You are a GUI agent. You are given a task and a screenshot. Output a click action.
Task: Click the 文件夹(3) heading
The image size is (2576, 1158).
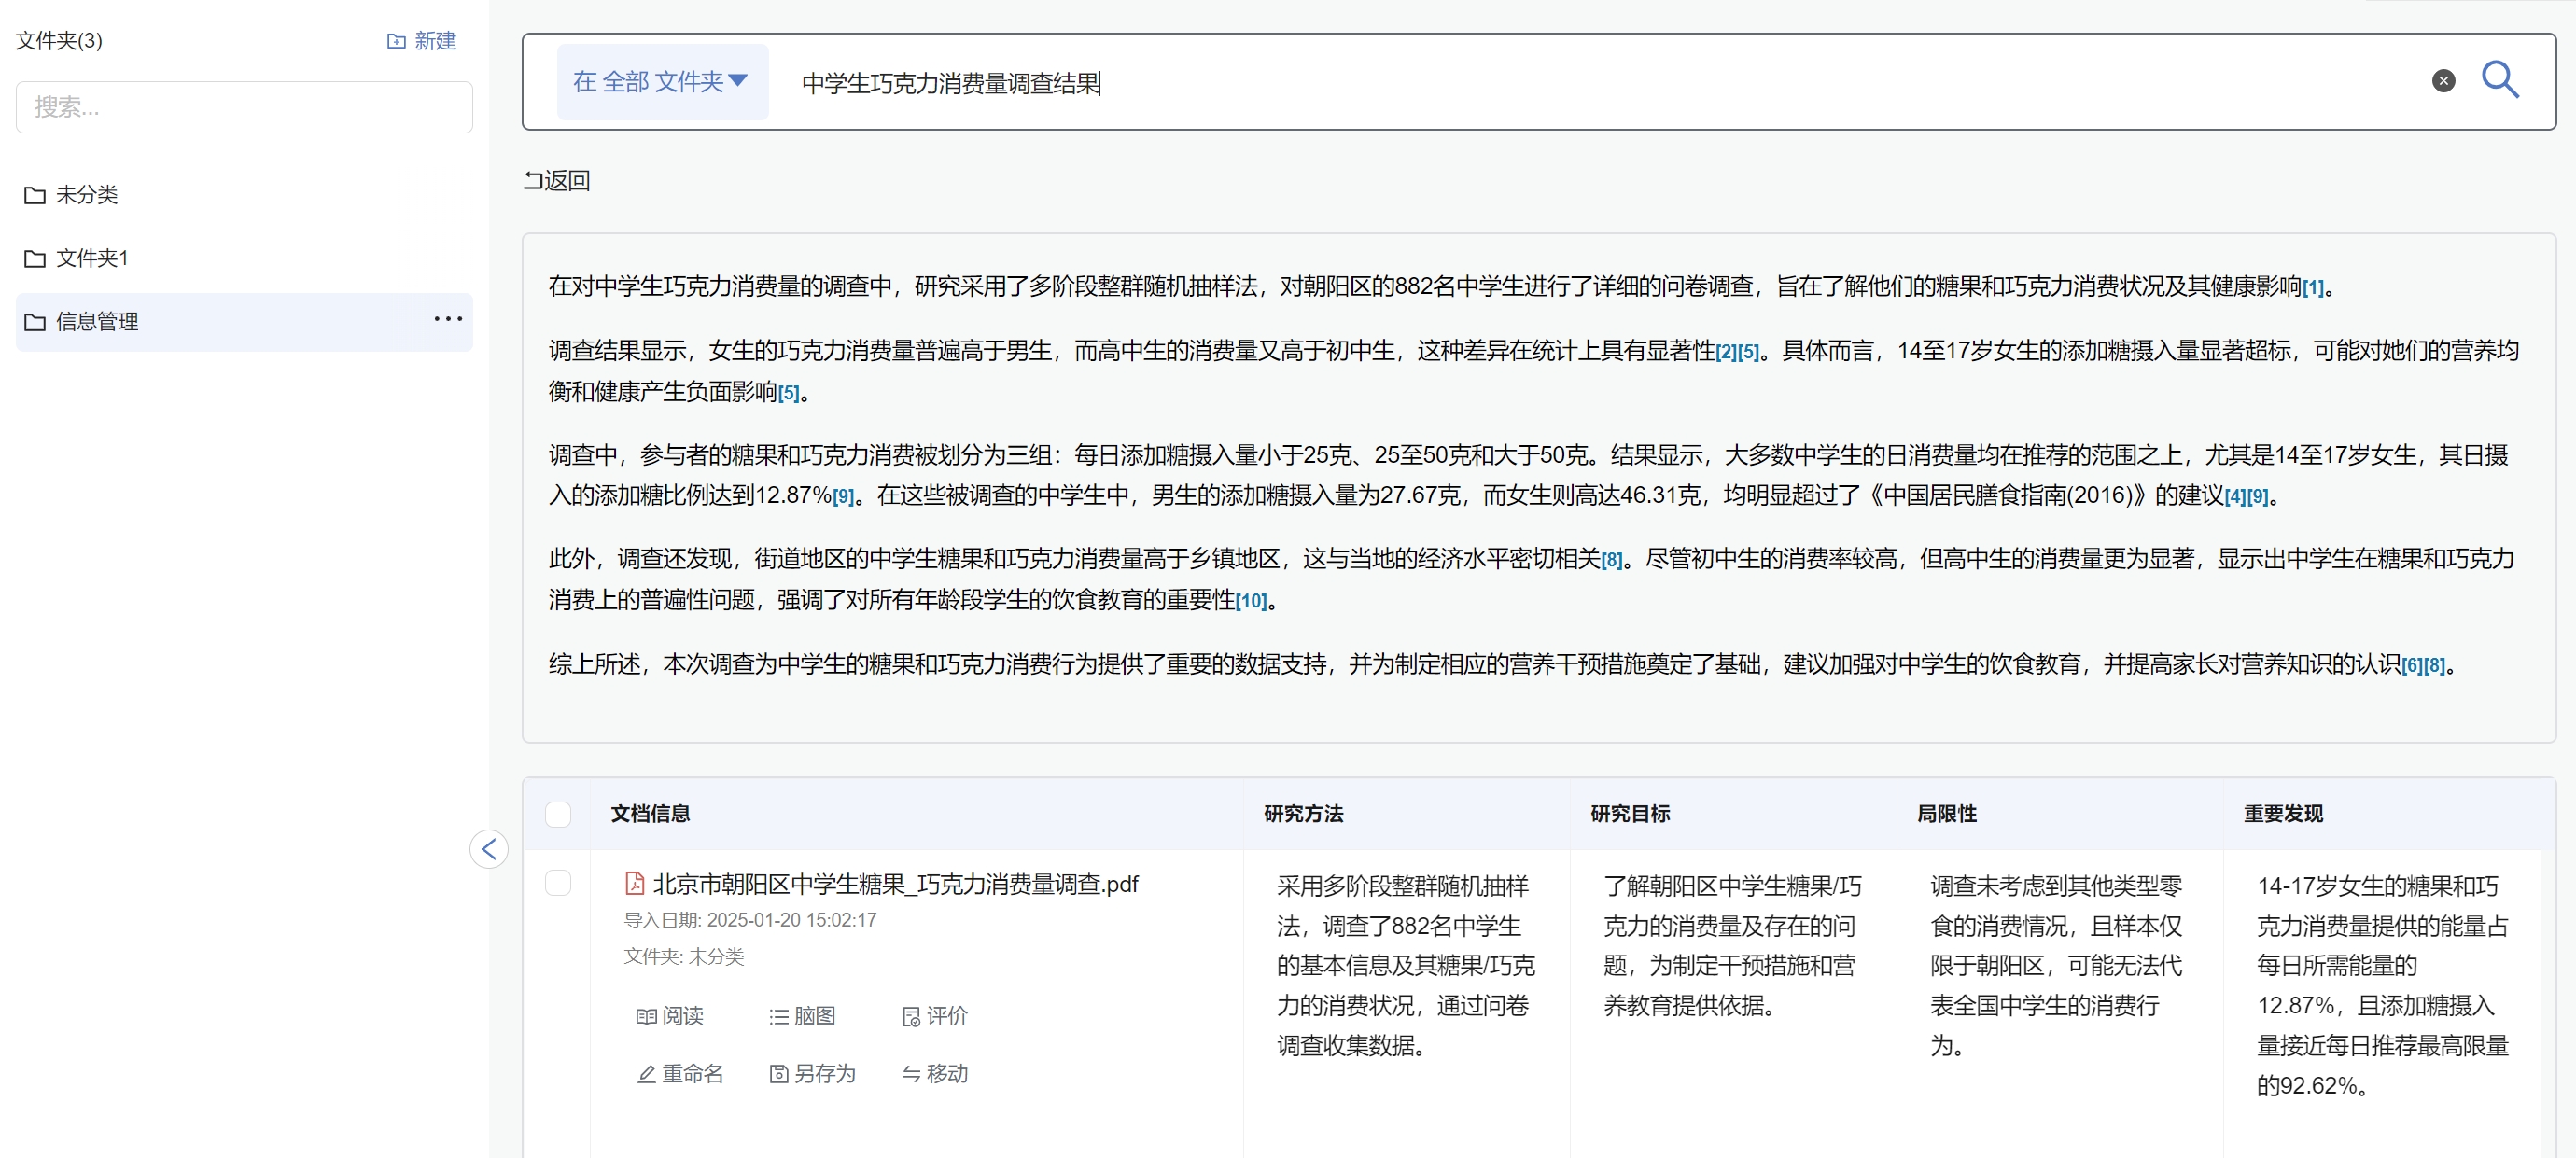(59, 41)
